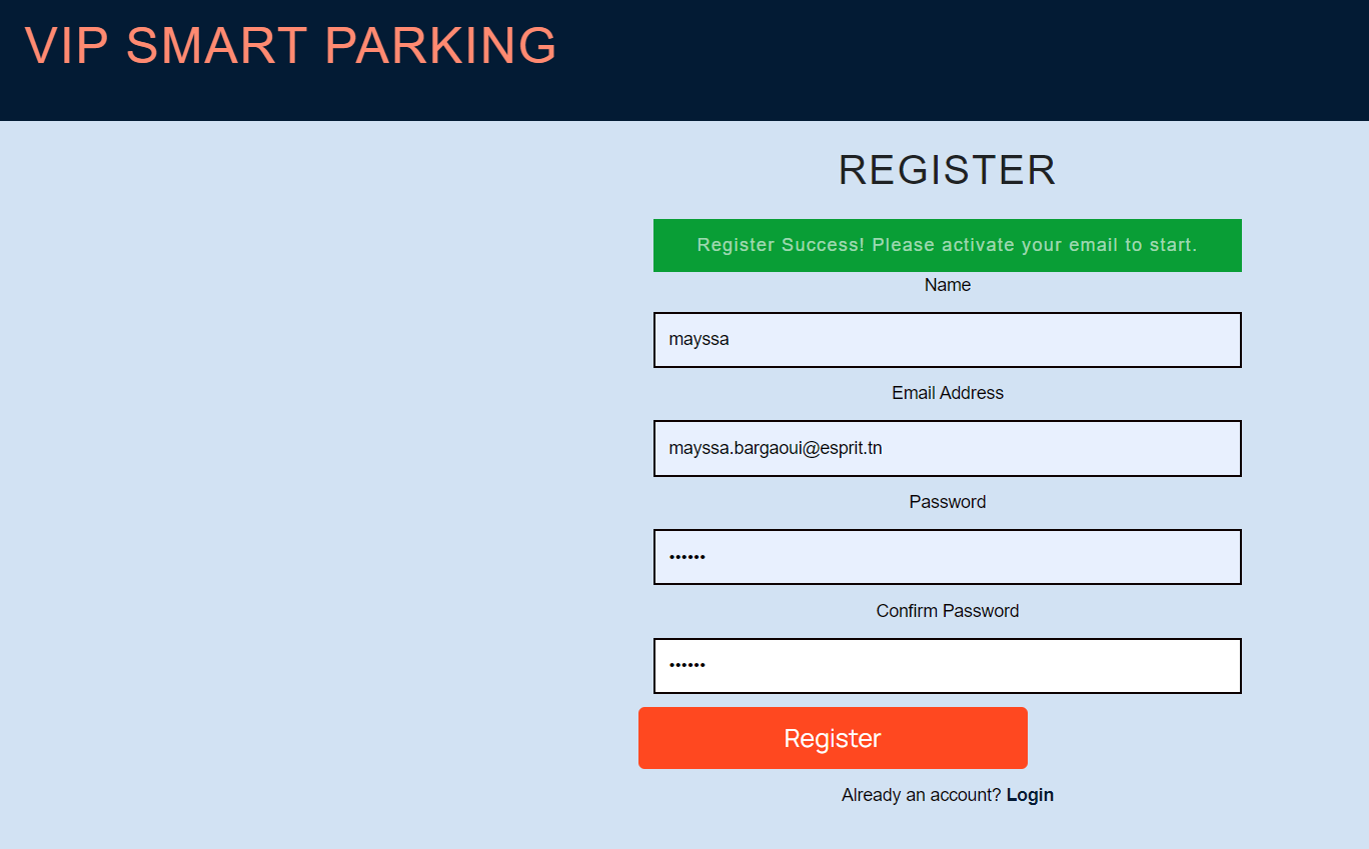Click the Password label
This screenshot has height=849, width=1369.
(947, 502)
